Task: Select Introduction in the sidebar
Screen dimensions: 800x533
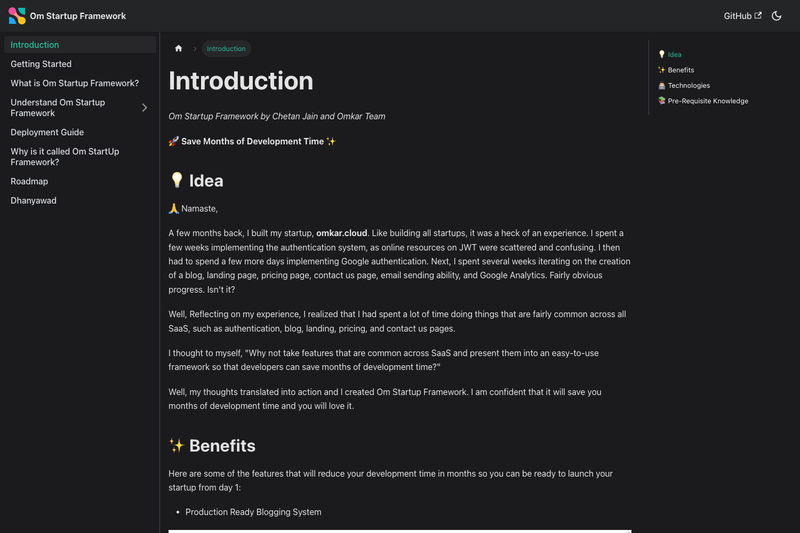Action: 80,44
